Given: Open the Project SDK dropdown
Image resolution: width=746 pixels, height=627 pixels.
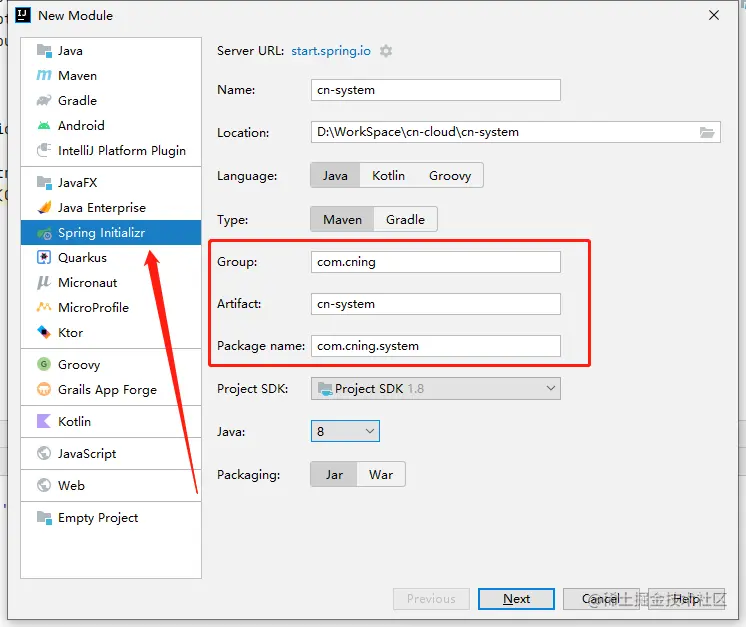Looking at the screenshot, I should point(436,389).
